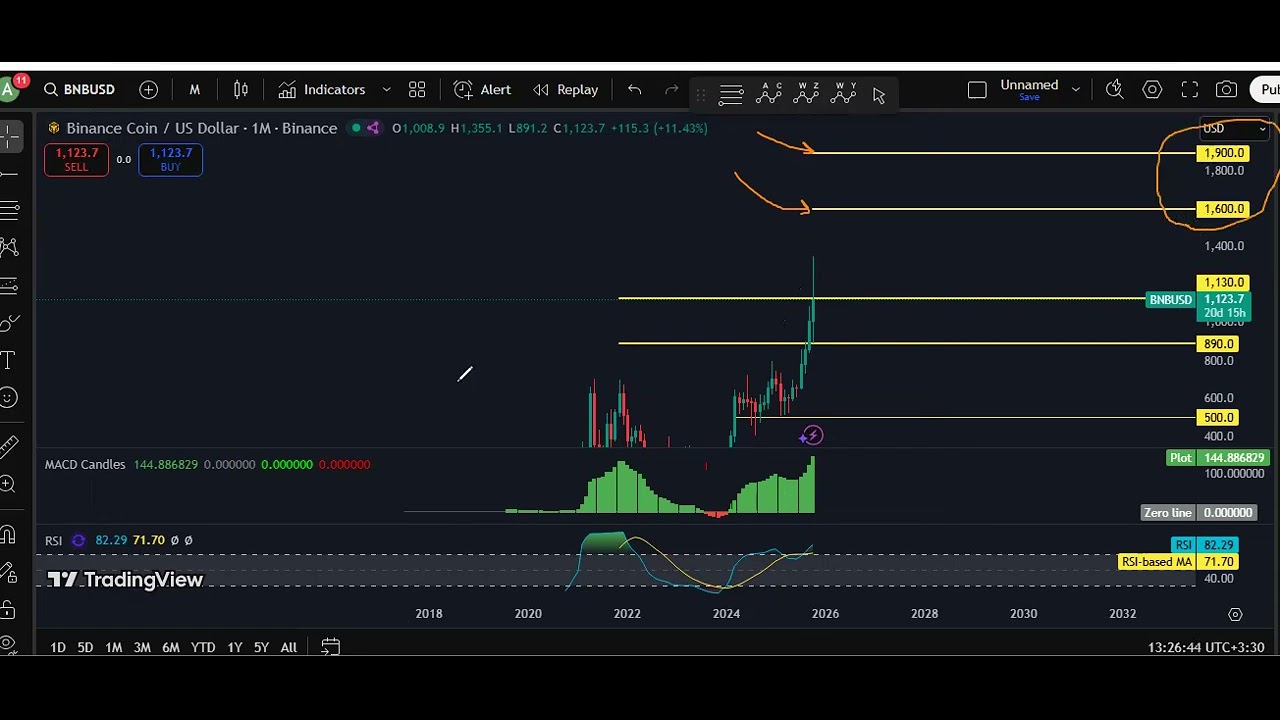Choose the arrow cursor in floating toolbar

878,95
